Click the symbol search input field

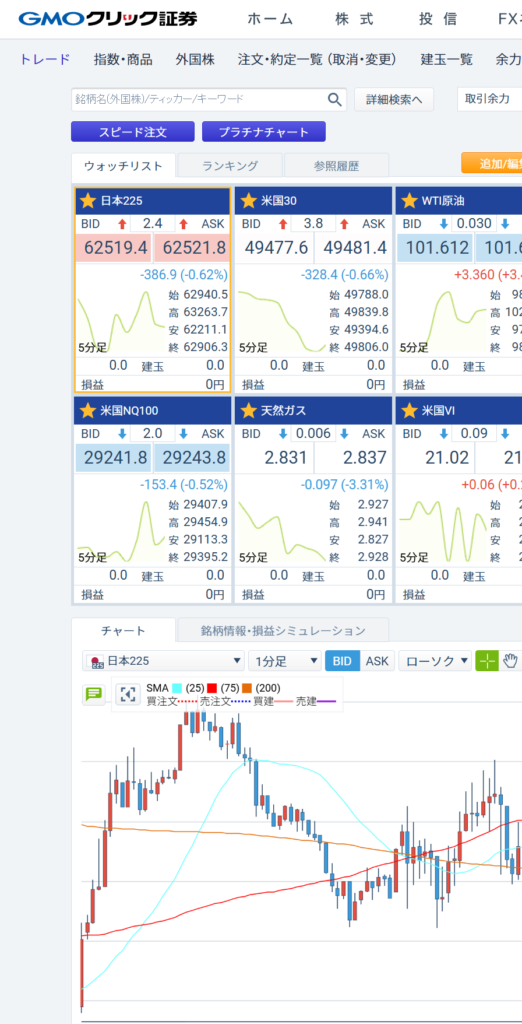199,99
